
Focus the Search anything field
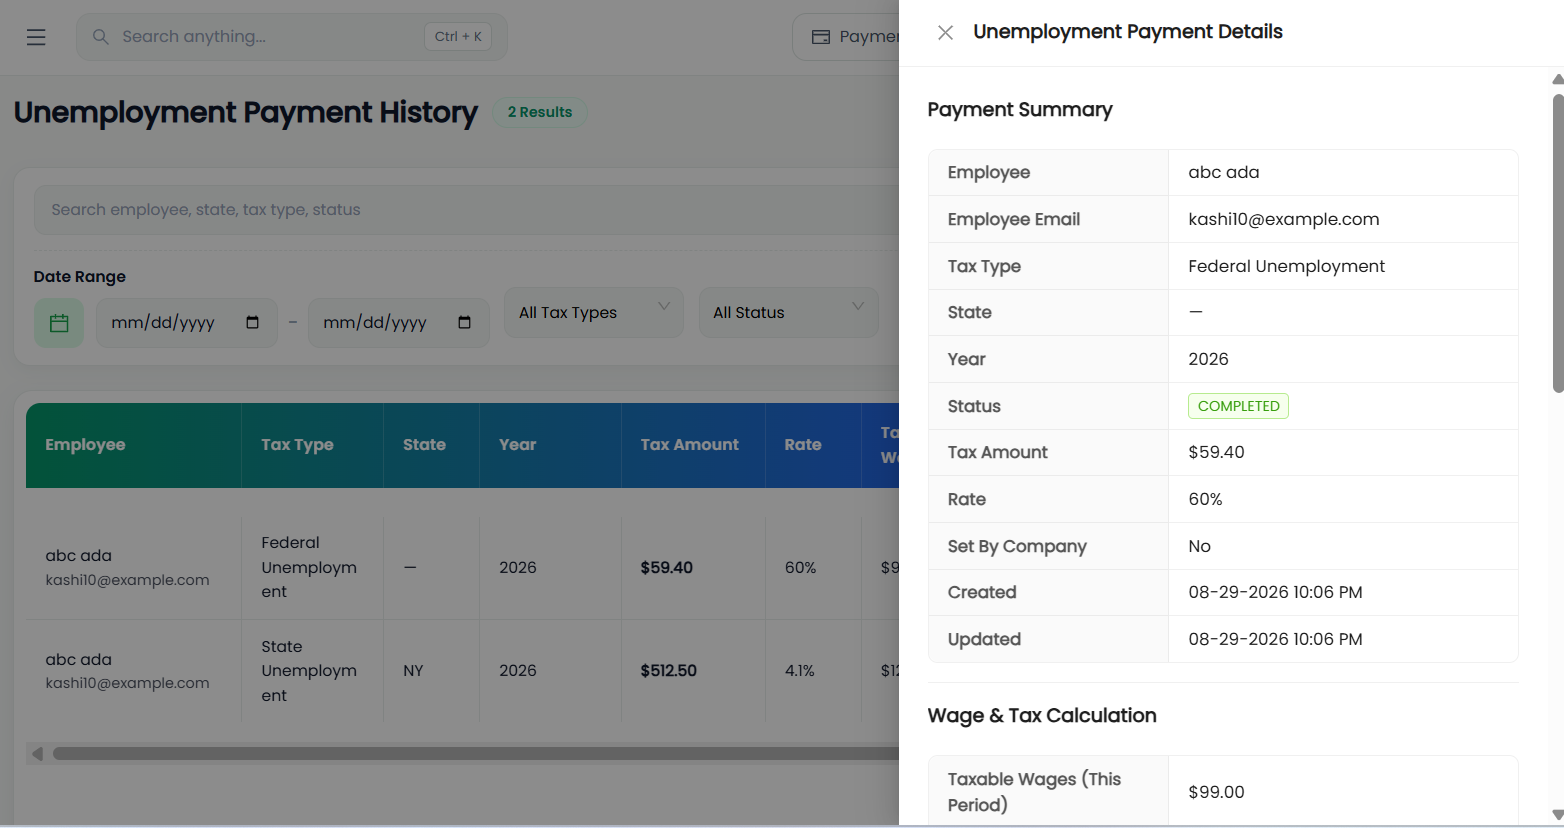292,37
